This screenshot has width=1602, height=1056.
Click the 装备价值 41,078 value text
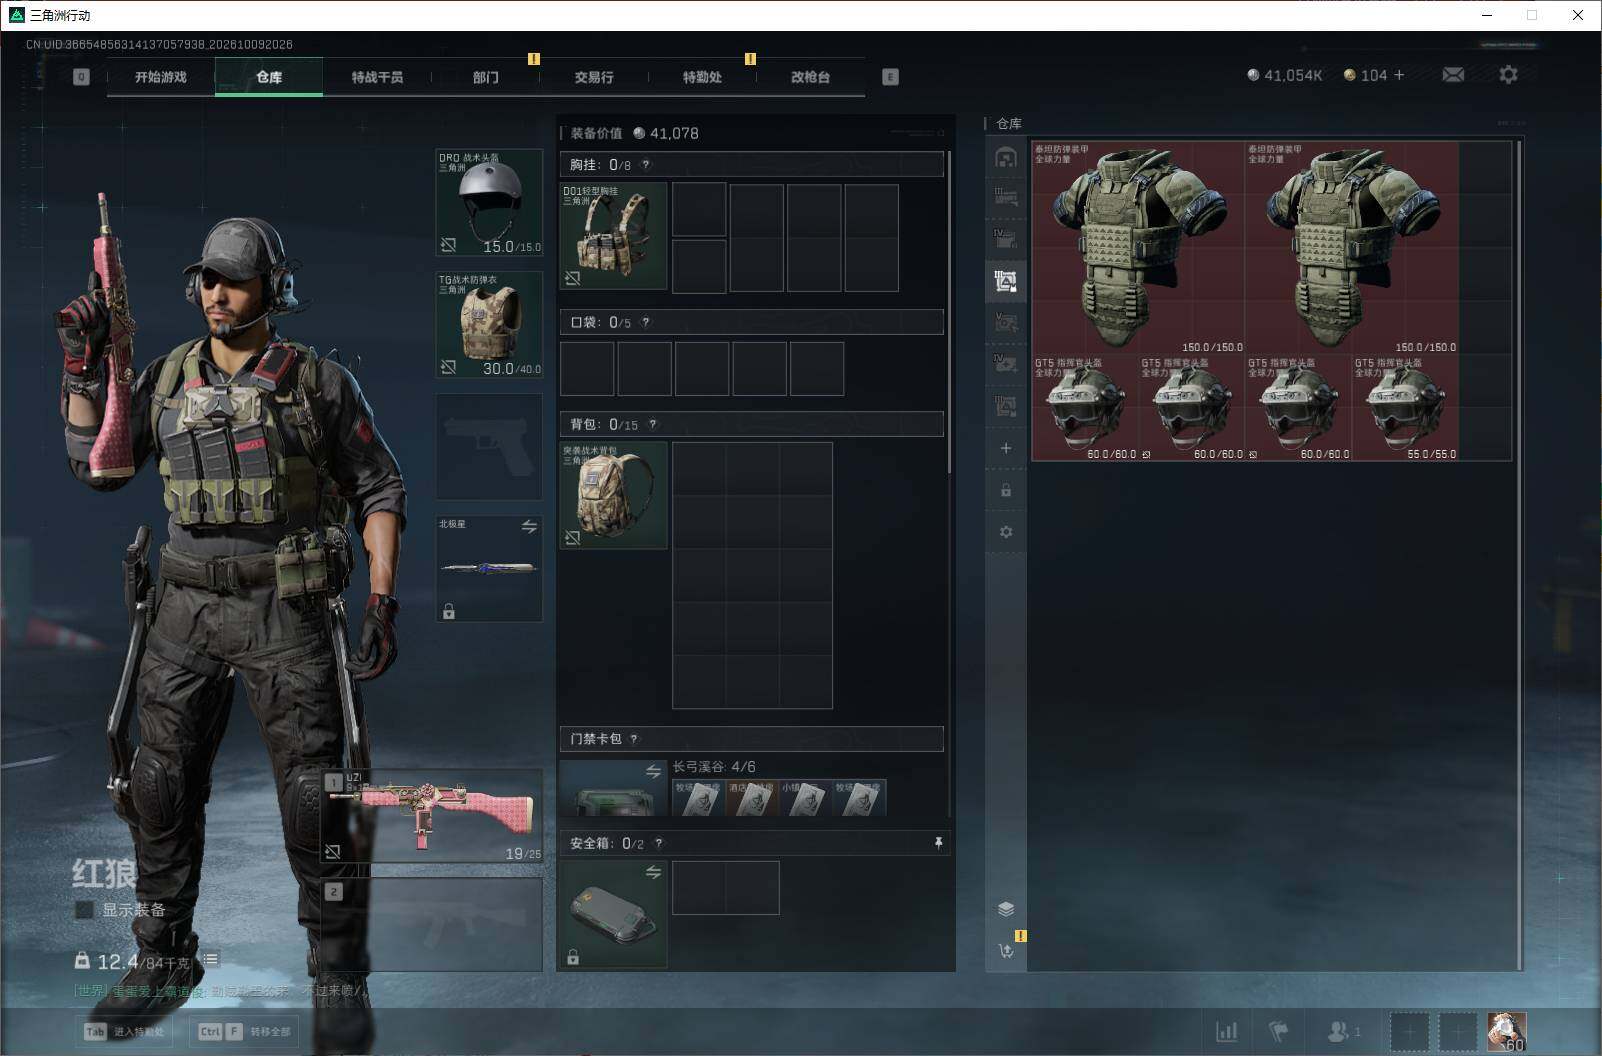(635, 133)
